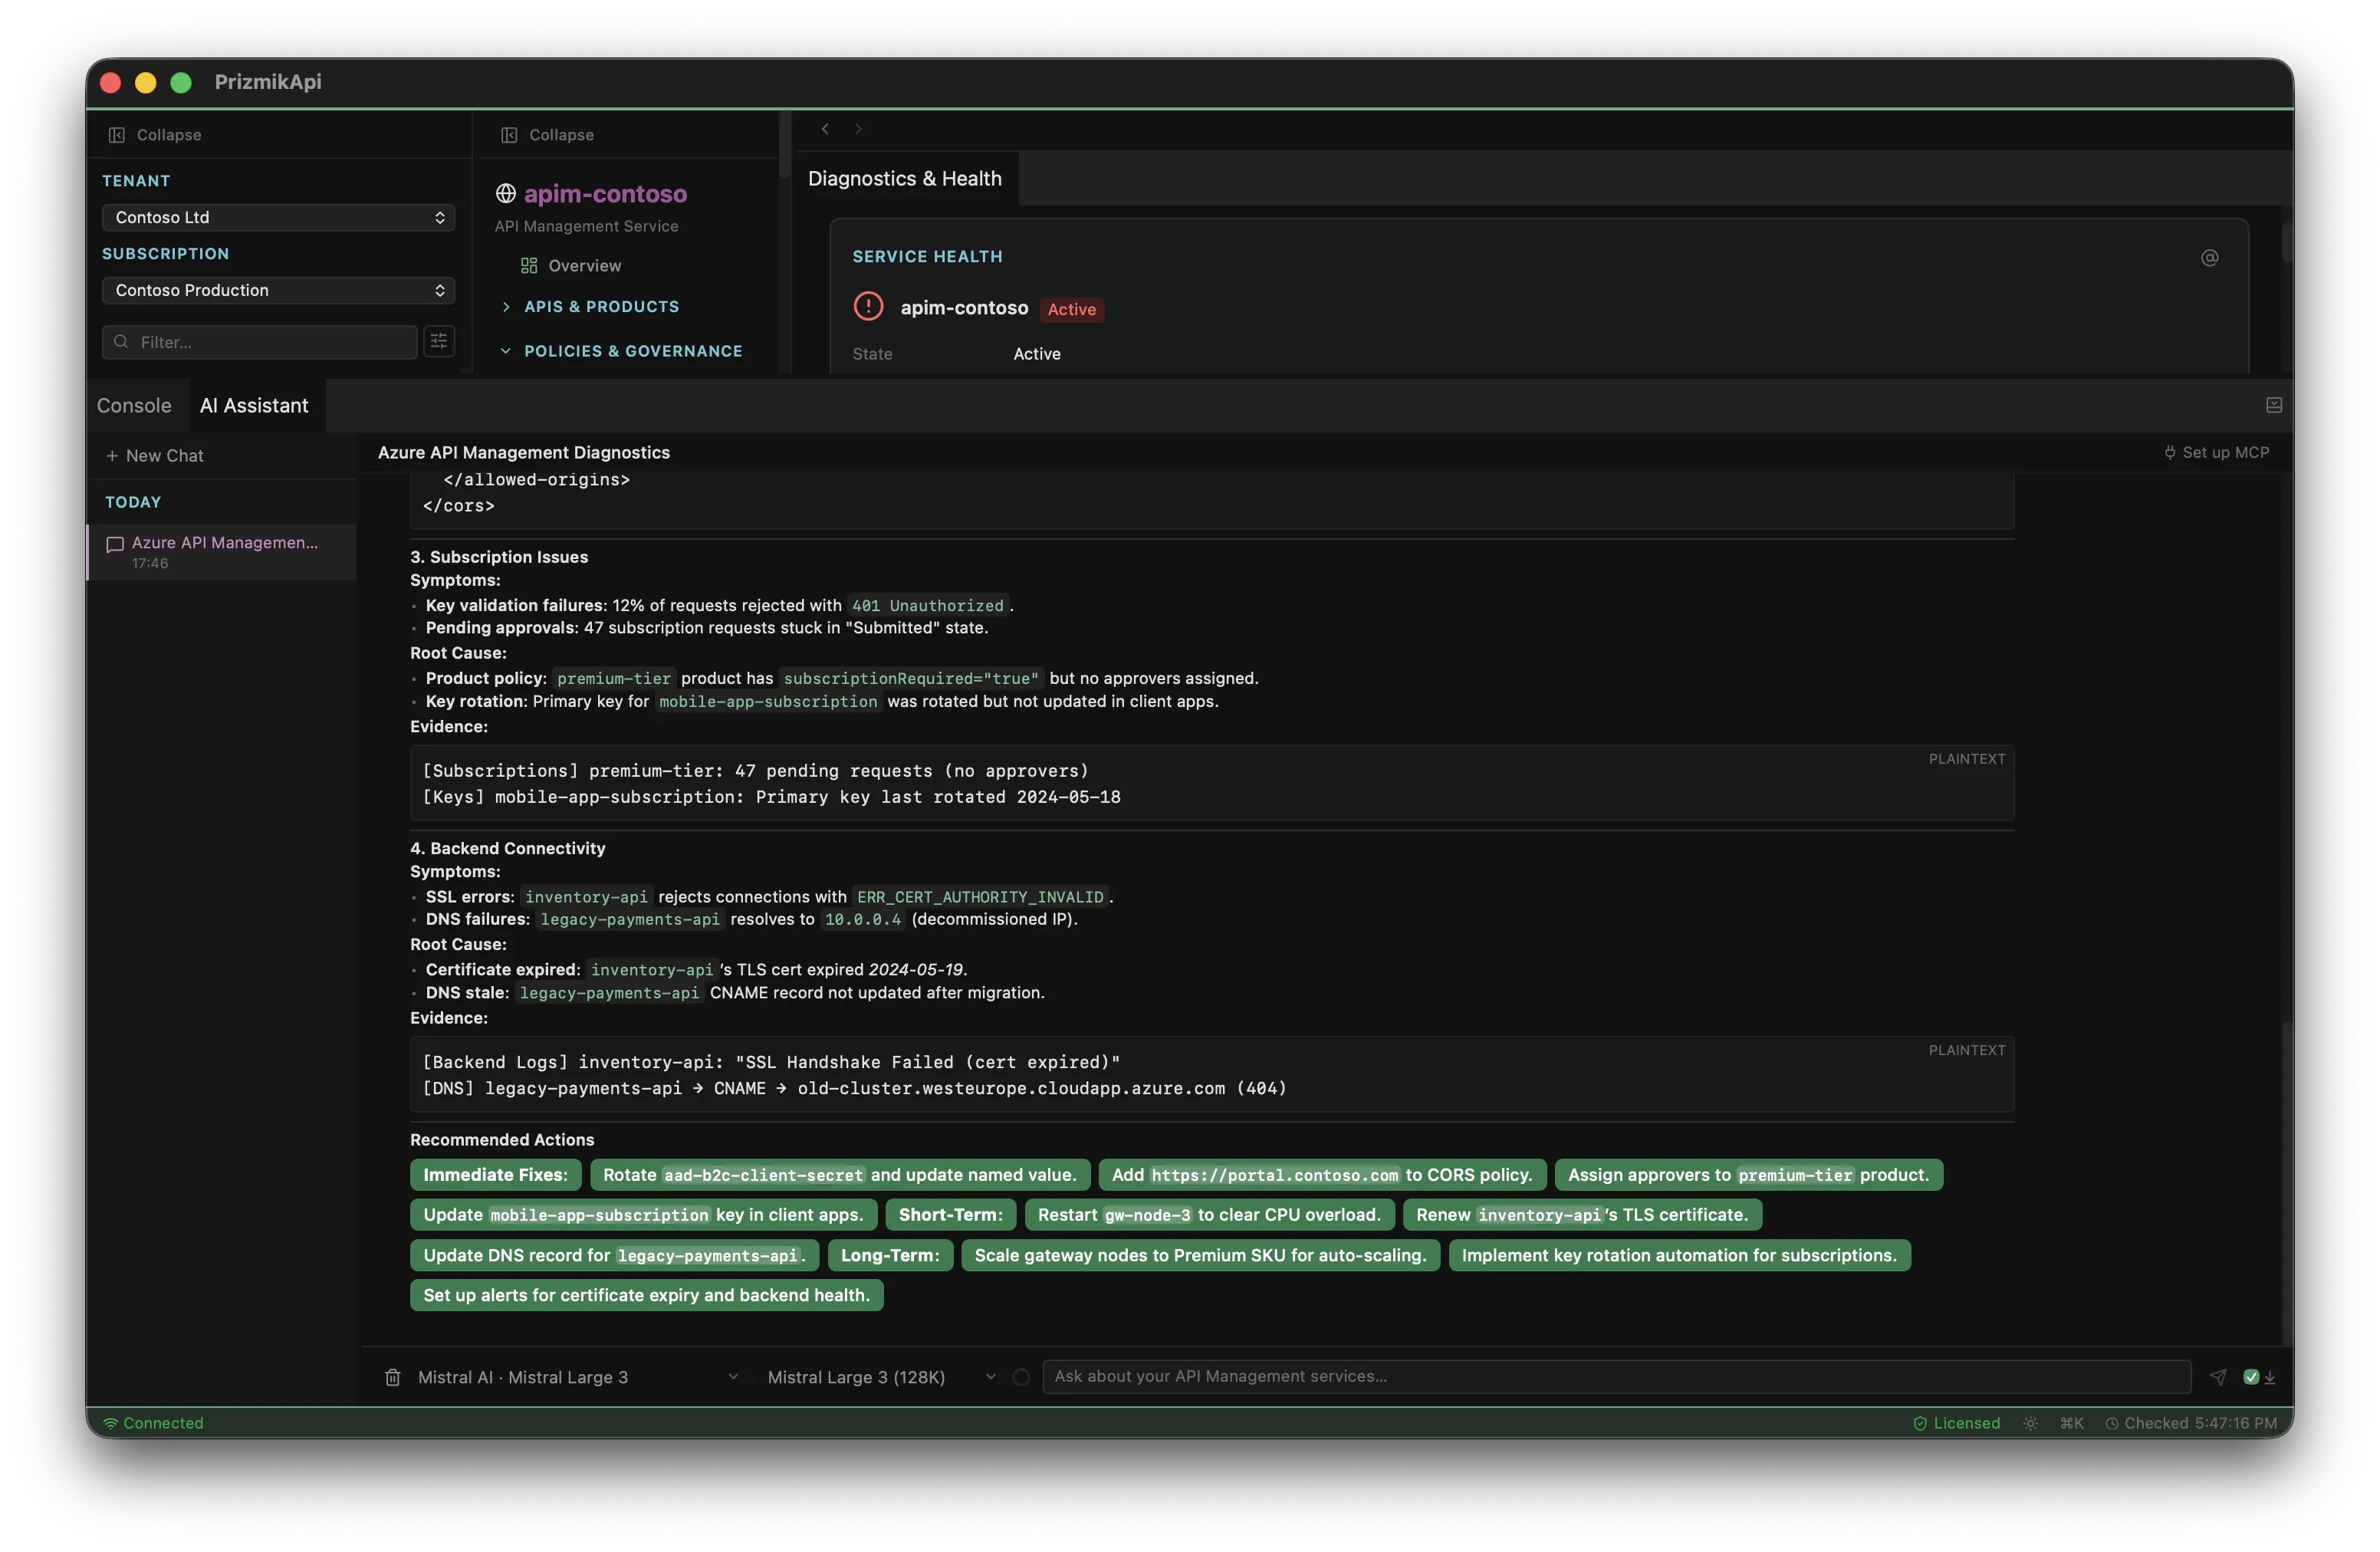Select the globe icon beside apim-contoso
The image size is (2380, 1552).
pos(507,193)
